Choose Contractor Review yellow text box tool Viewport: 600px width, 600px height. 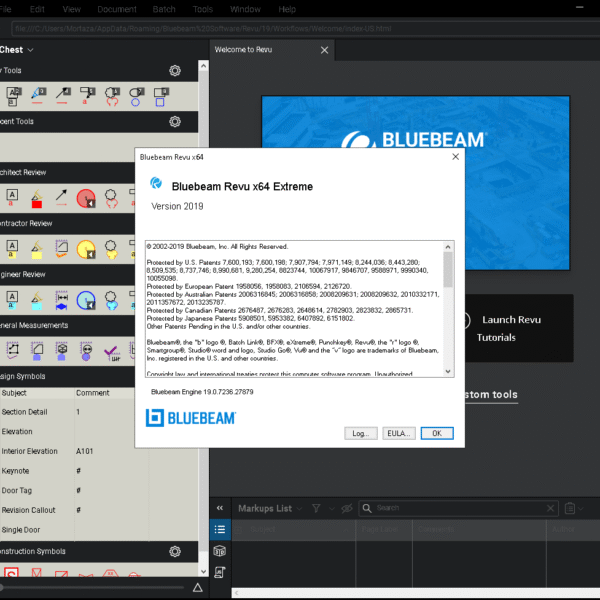12,249
